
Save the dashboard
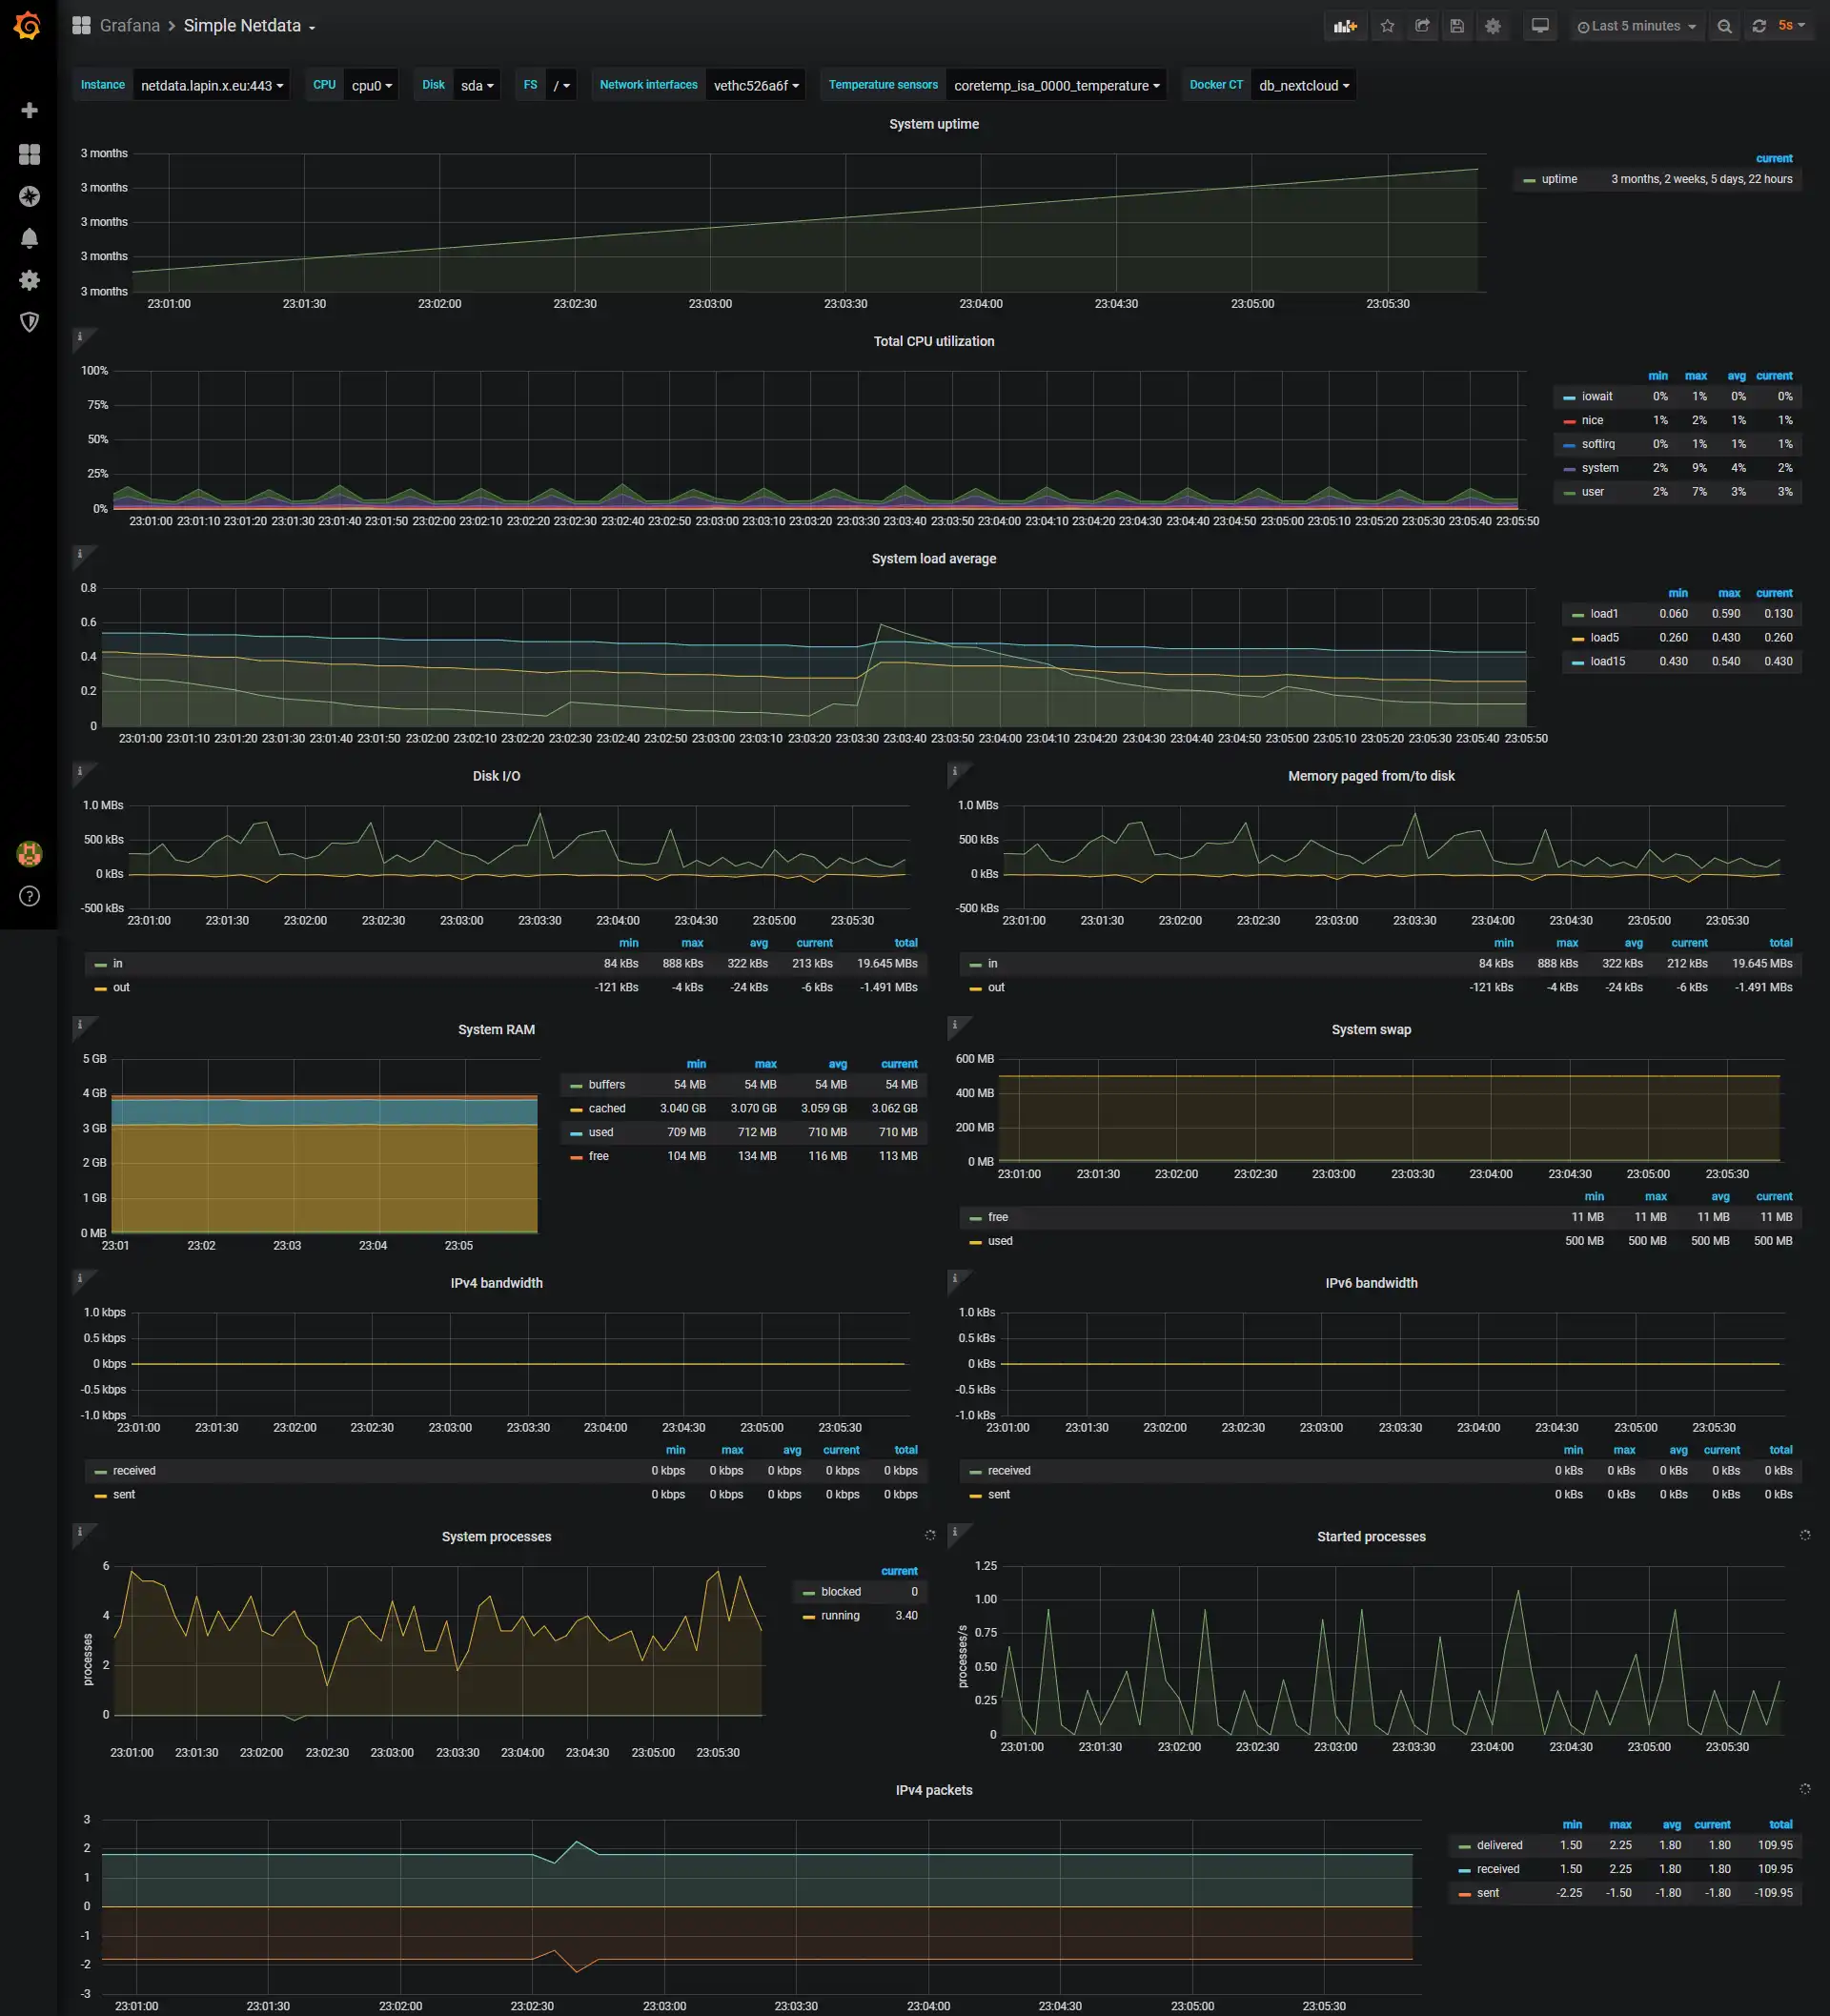point(1457,25)
